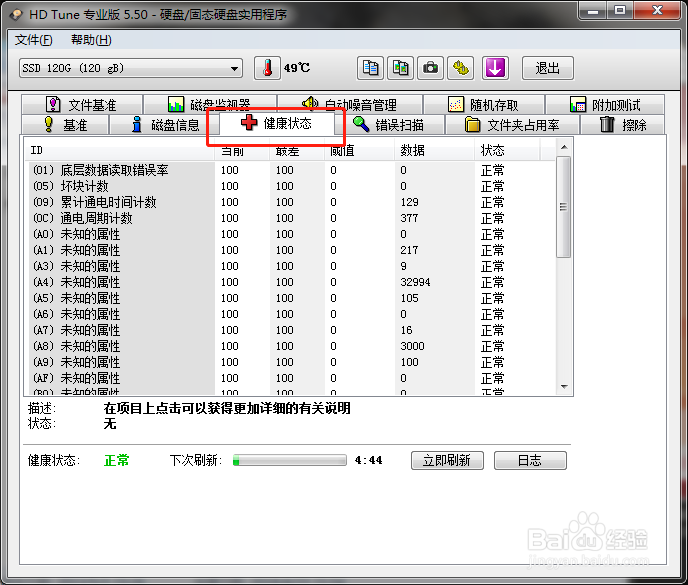Select row (A6) 未知的属性
Viewport: 688px width, 585px height.
[x=290, y=314]
